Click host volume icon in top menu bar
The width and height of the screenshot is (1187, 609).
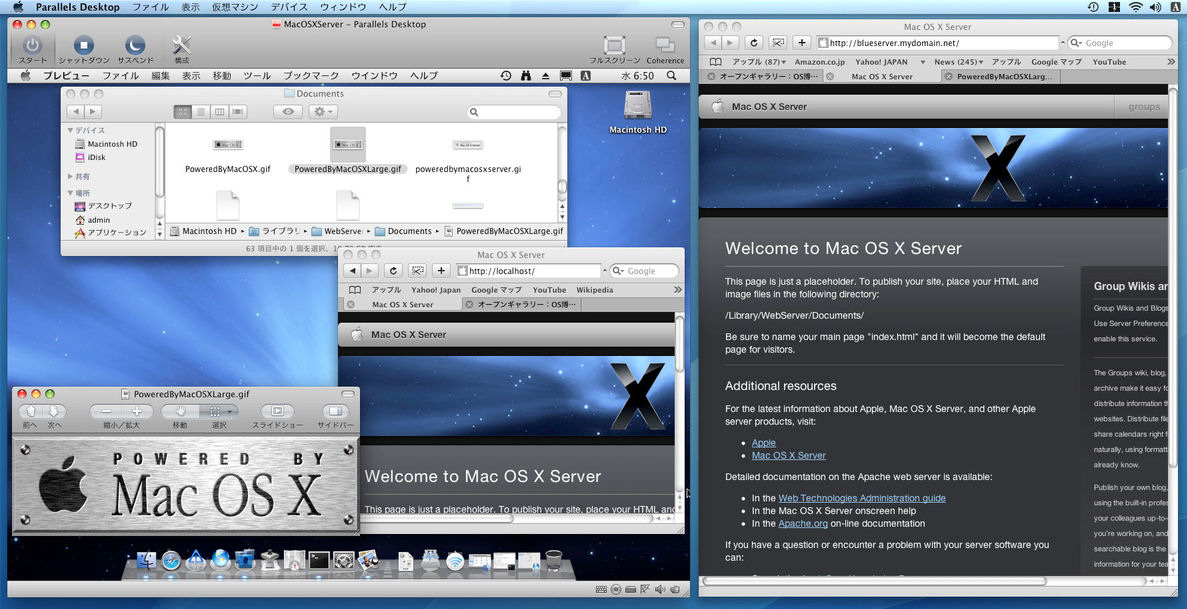[1155, 7]
